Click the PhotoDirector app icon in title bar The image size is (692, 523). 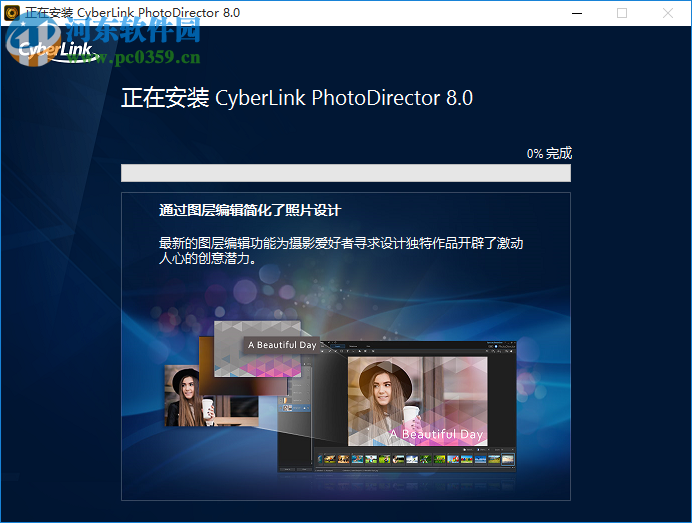[x=12, y=13]
